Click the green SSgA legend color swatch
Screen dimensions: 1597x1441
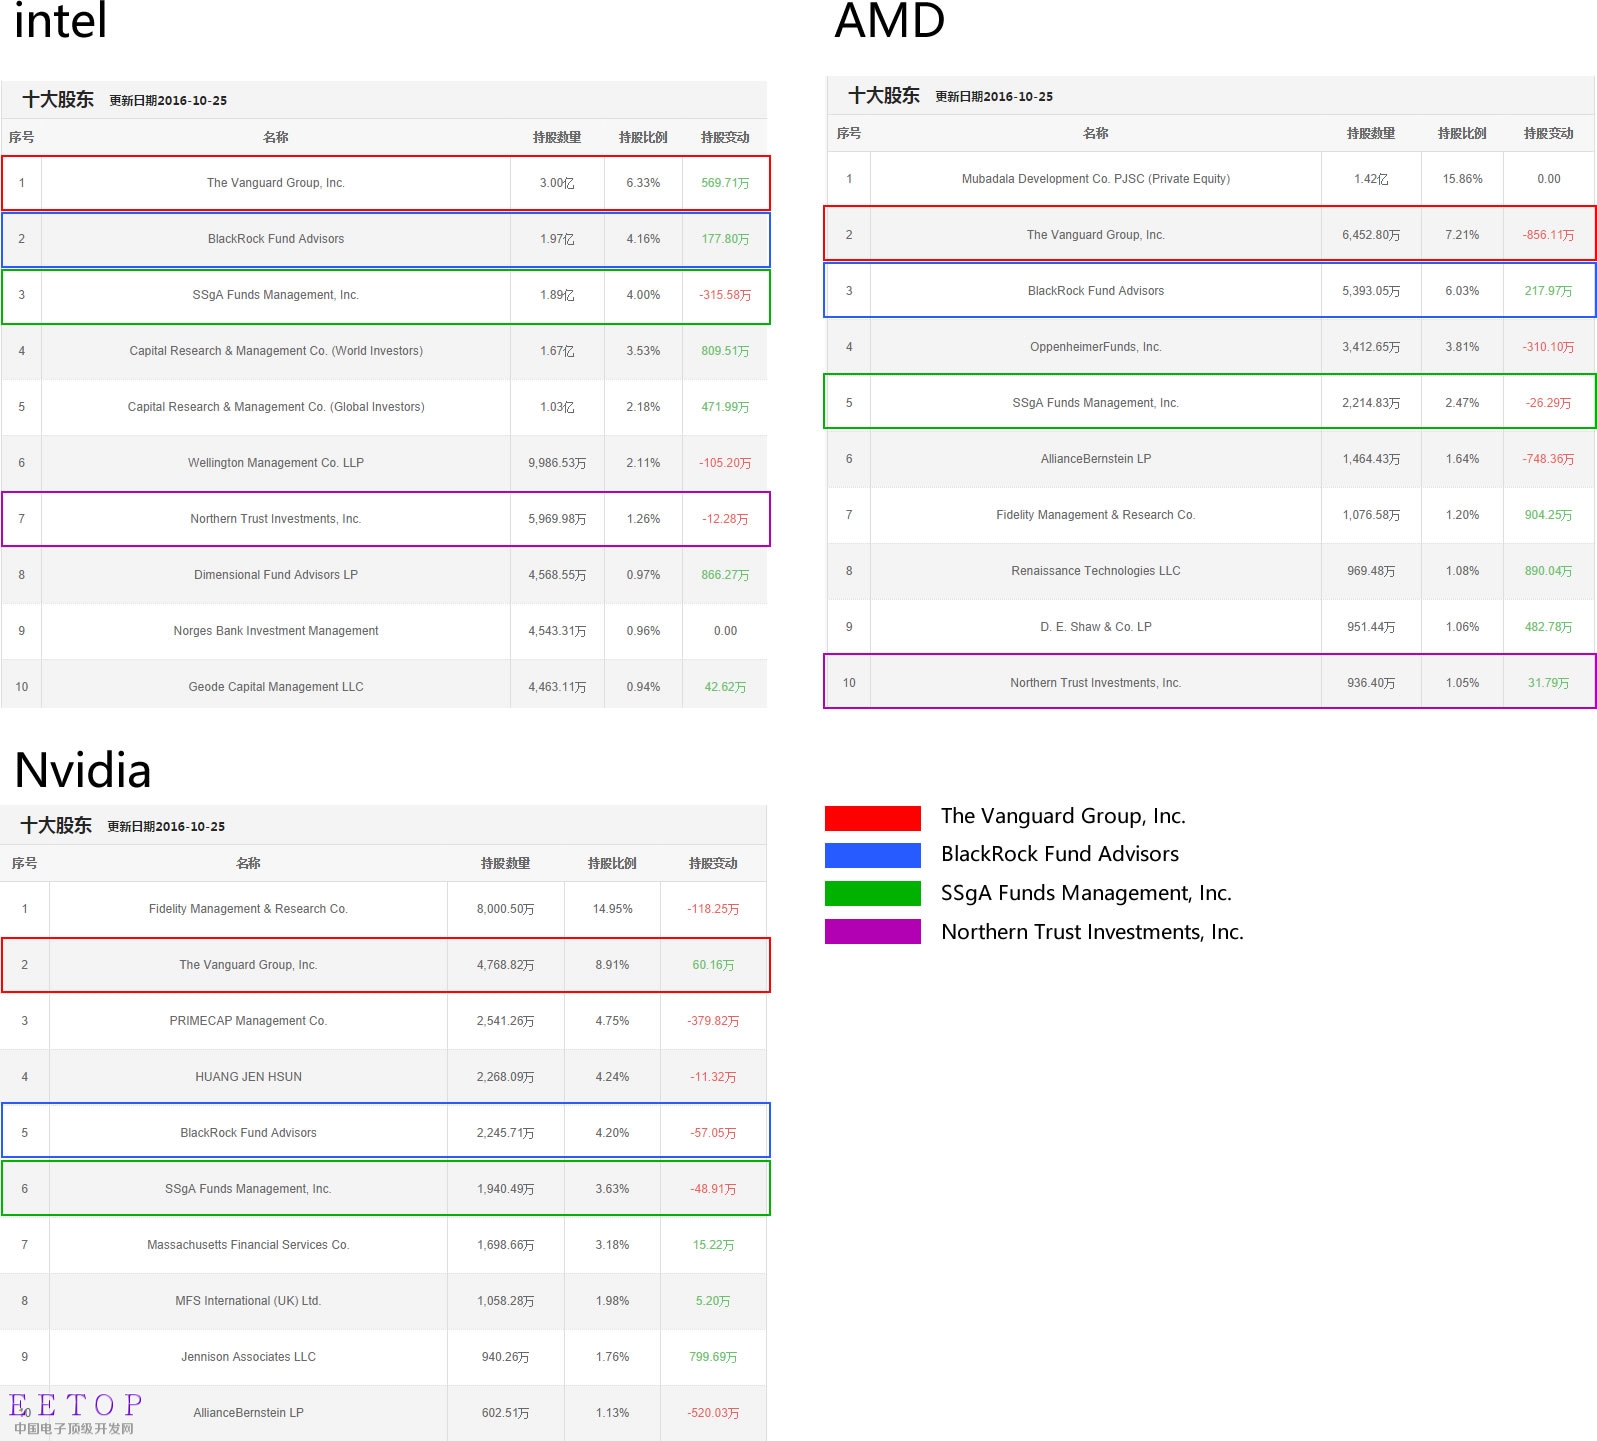[872, 893]
